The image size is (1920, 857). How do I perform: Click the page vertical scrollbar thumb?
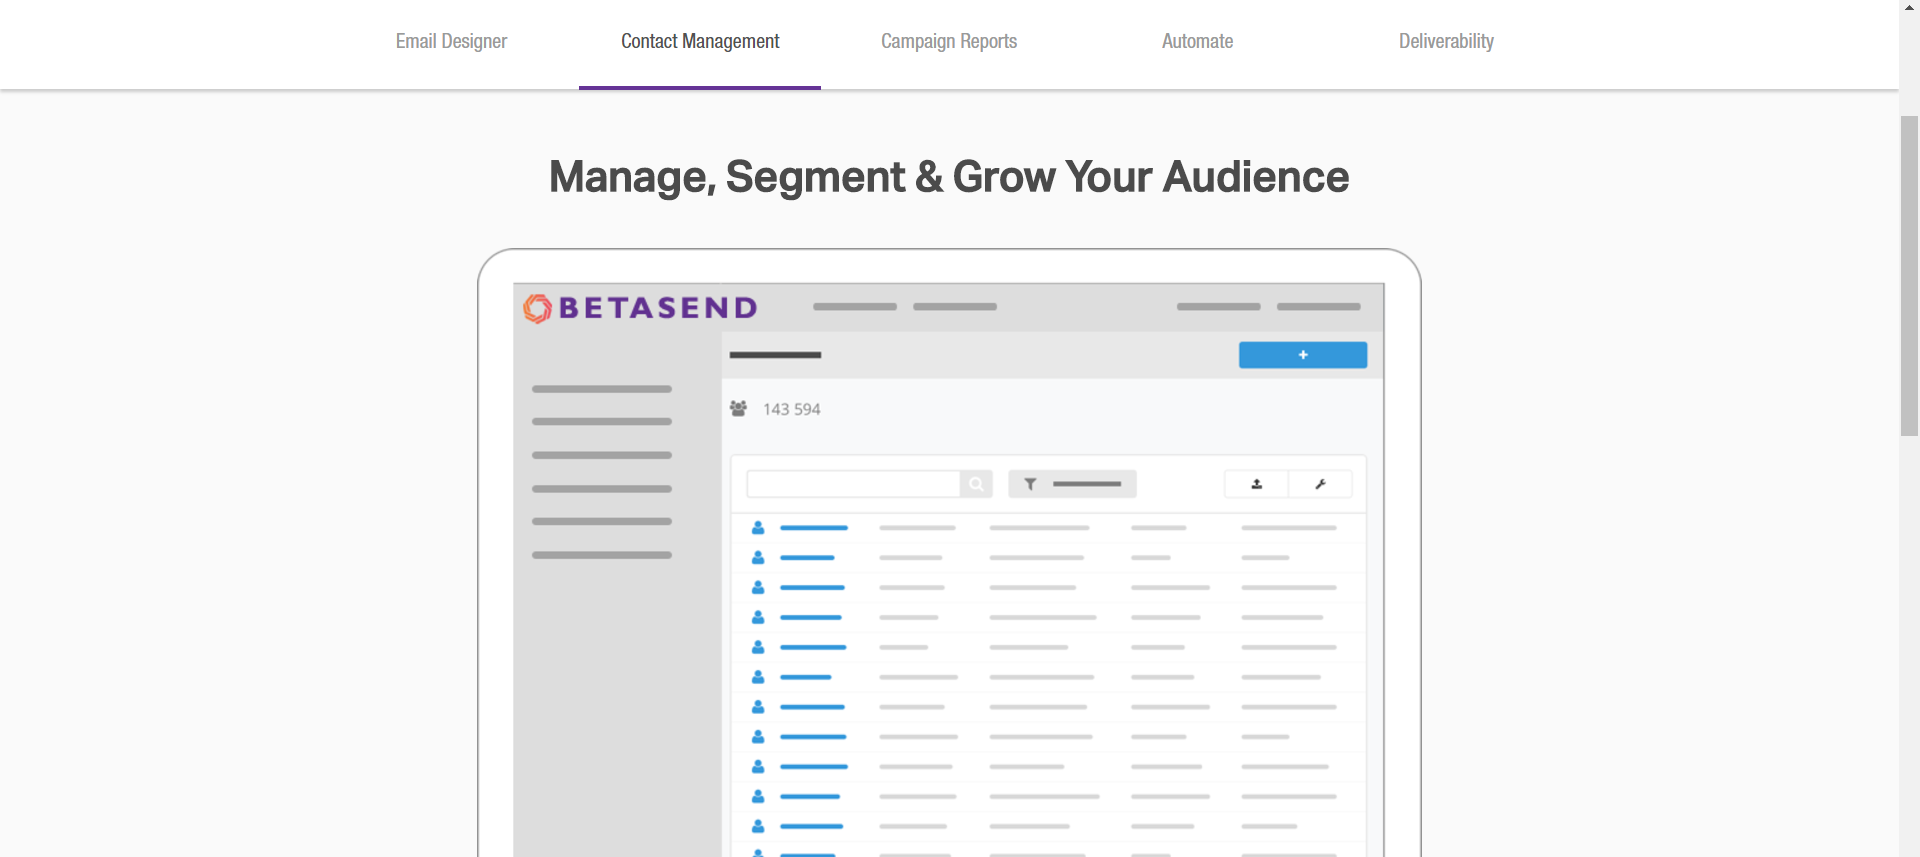pos(1909,275)
